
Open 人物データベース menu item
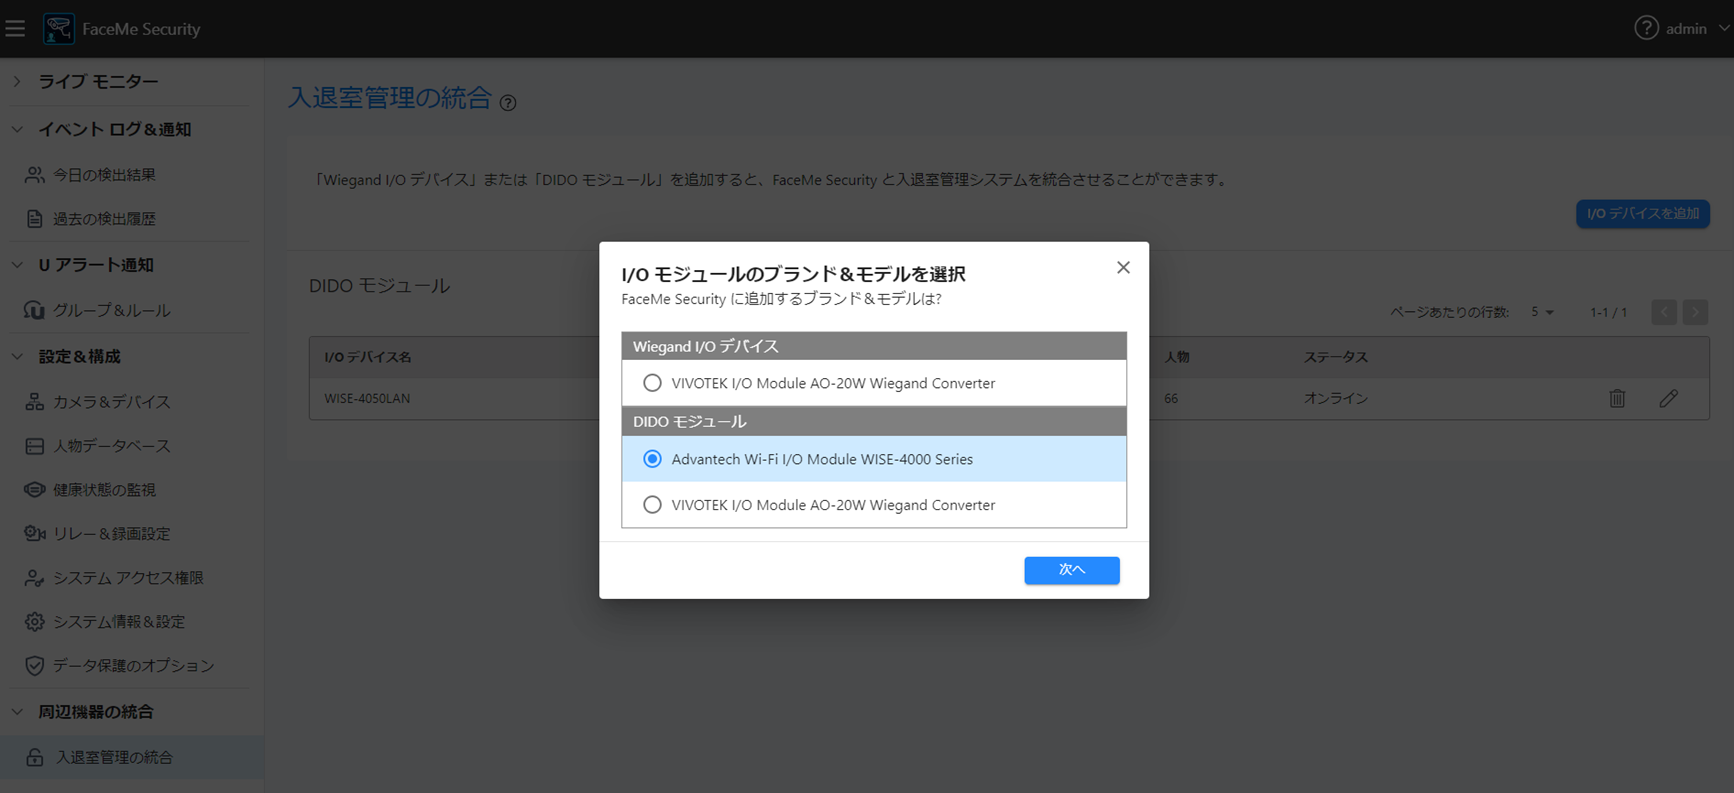tap(112, 446)
